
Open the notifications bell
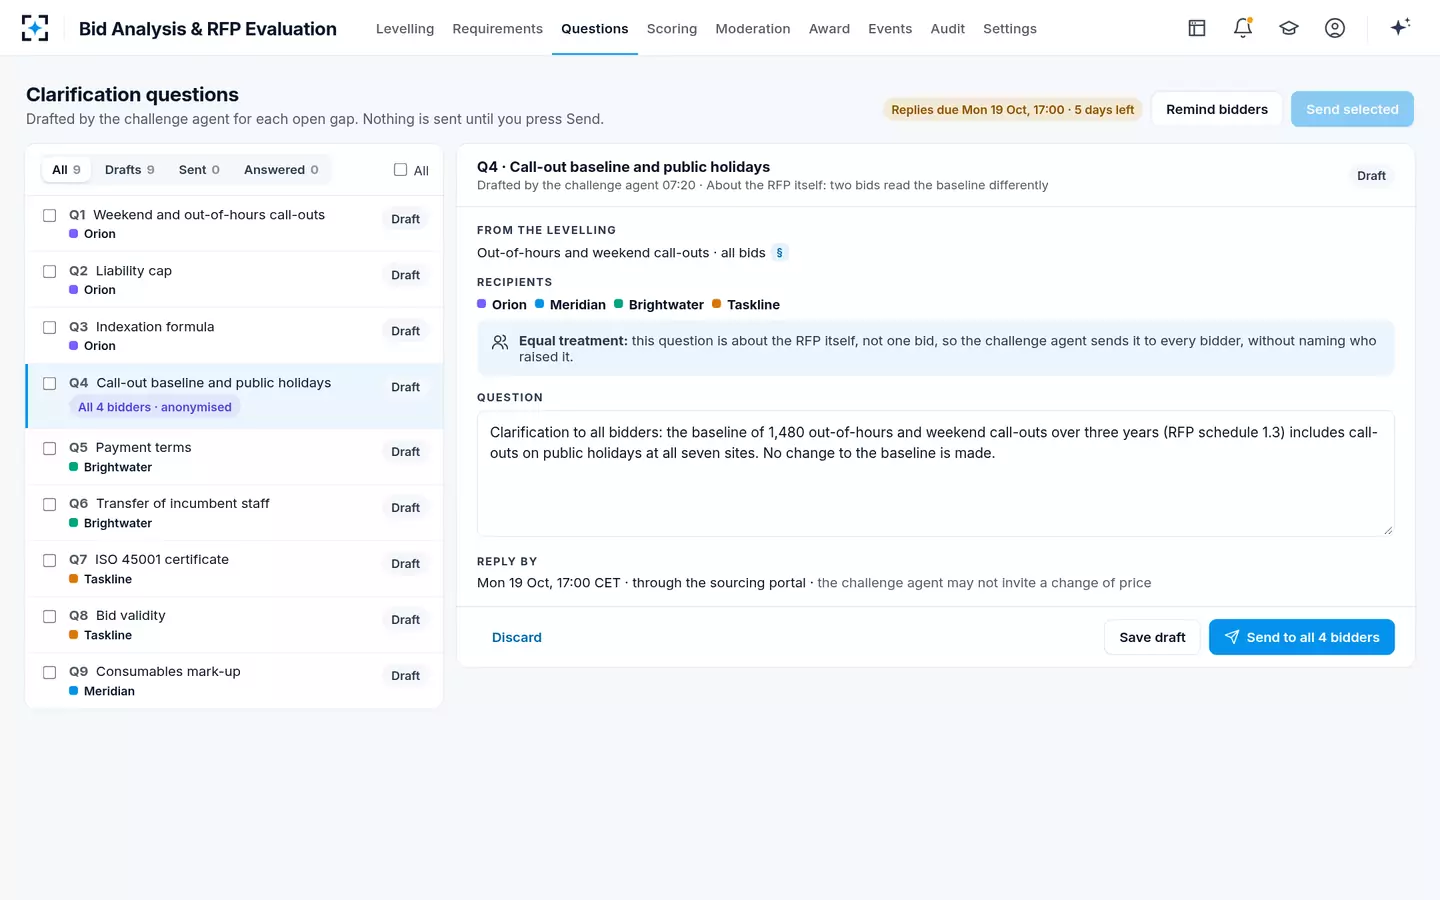coord(1243,28)
